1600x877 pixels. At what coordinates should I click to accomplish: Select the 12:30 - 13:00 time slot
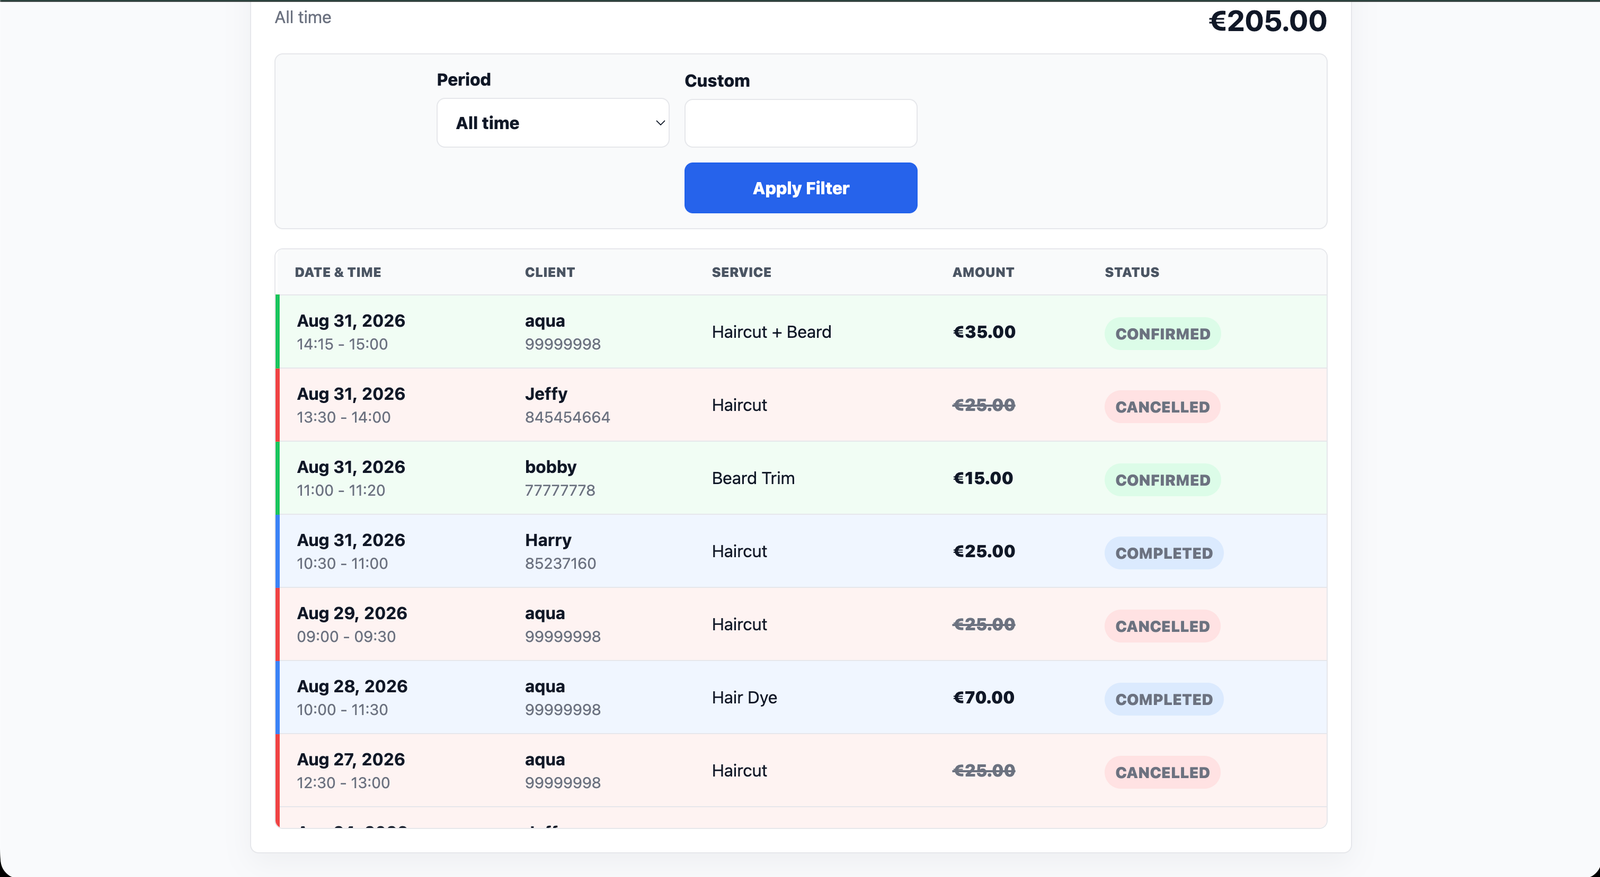[343, 782]
